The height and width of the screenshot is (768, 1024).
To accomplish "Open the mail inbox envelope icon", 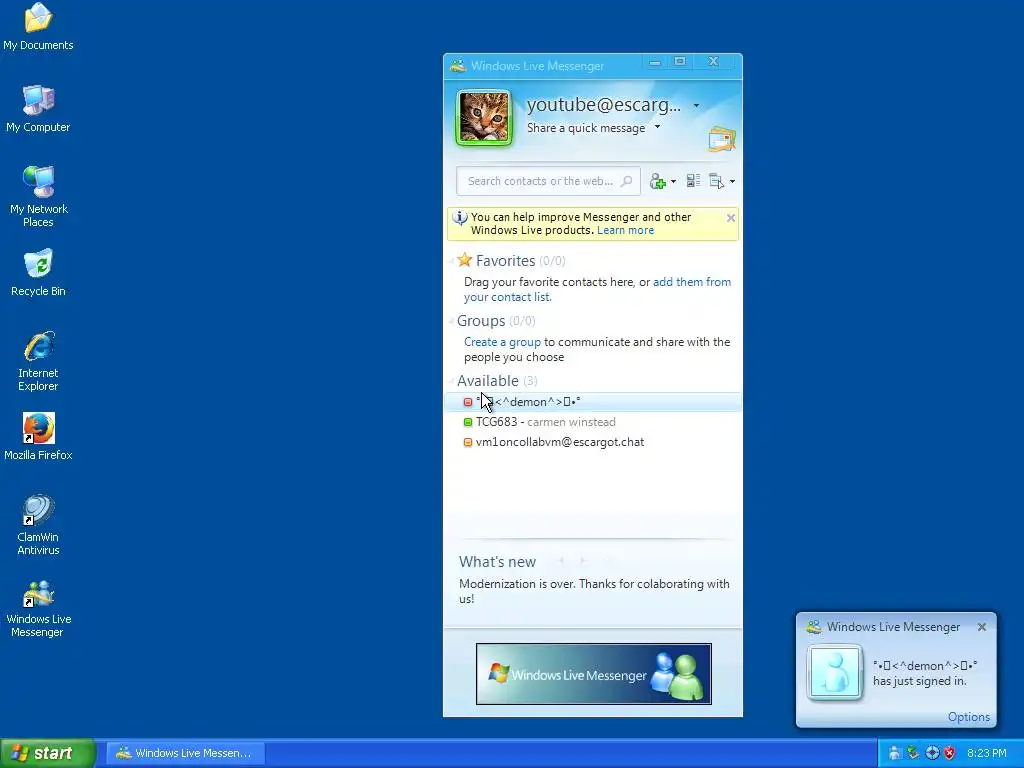I will click(722, 139).
